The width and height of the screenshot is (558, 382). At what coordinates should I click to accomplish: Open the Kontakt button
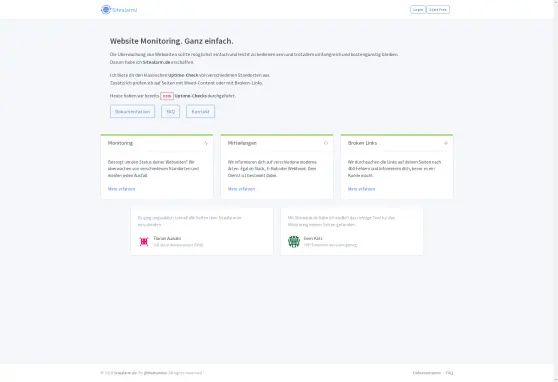[x=200, y=111]
